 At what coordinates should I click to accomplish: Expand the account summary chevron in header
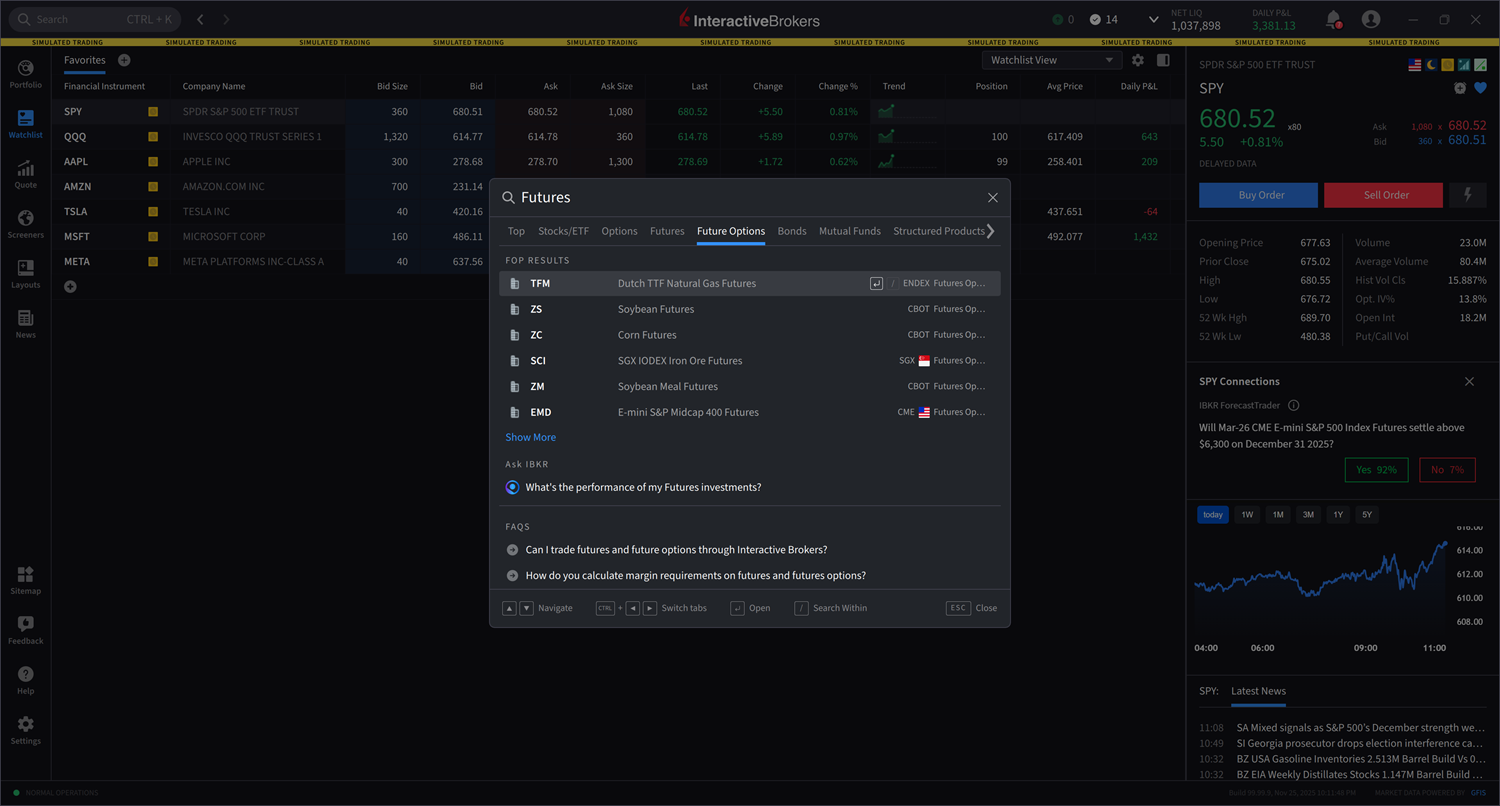pyautogui.click(x=1153, y=19)
